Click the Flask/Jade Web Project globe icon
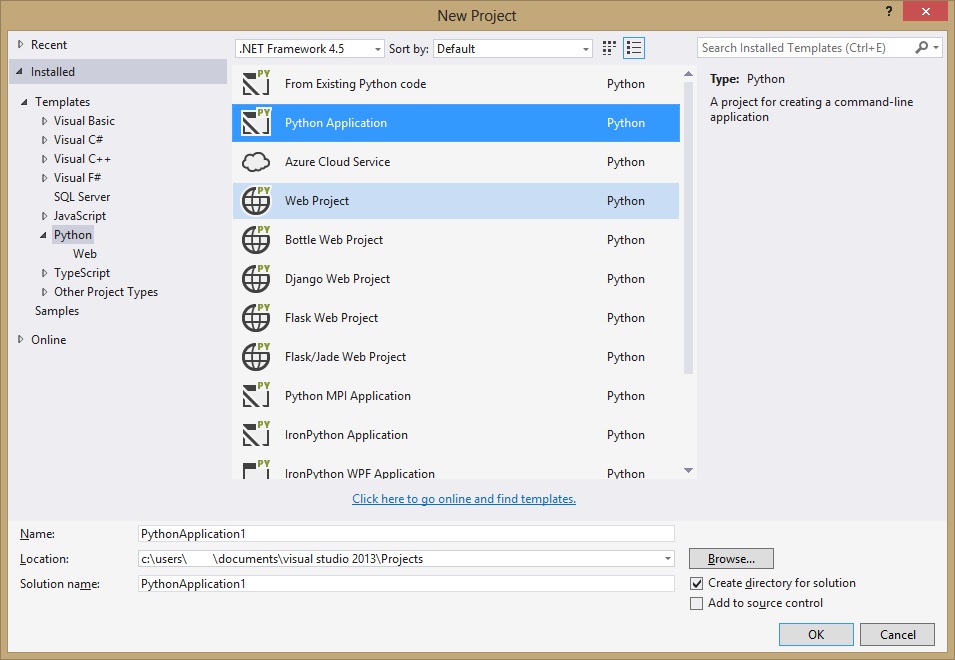 tap(256, 356)
